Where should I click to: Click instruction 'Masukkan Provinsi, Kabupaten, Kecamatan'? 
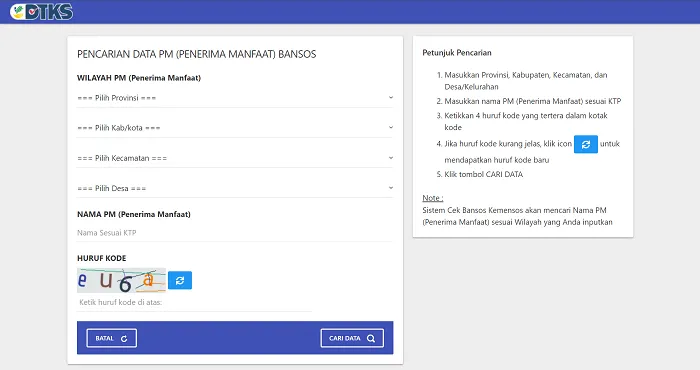click(x=525, y=81)
